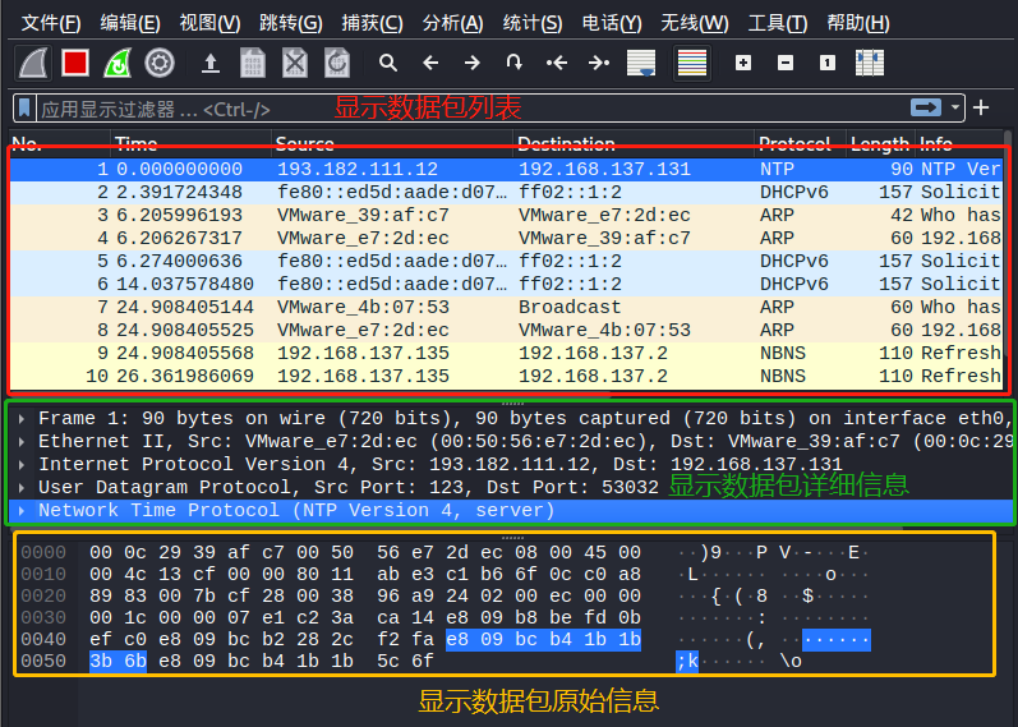
Task: Open the filter history dropdown arrow
Action: click(x=956, y=108)
